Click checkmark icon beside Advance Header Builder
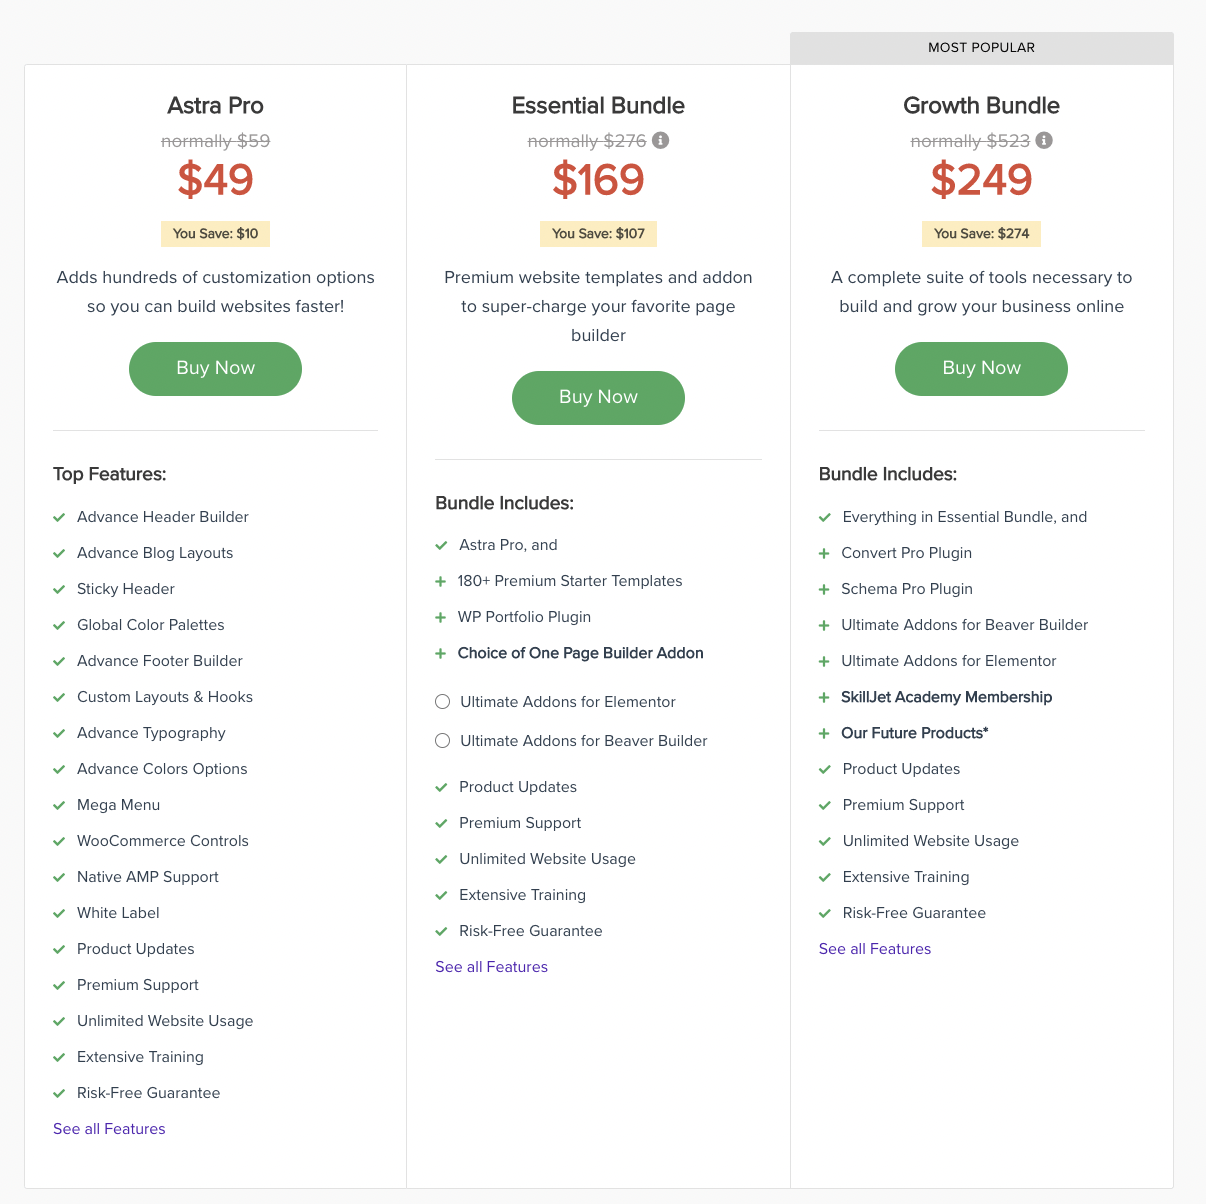The width and height of the screenshot is (1206, 1204). [59, 517]
